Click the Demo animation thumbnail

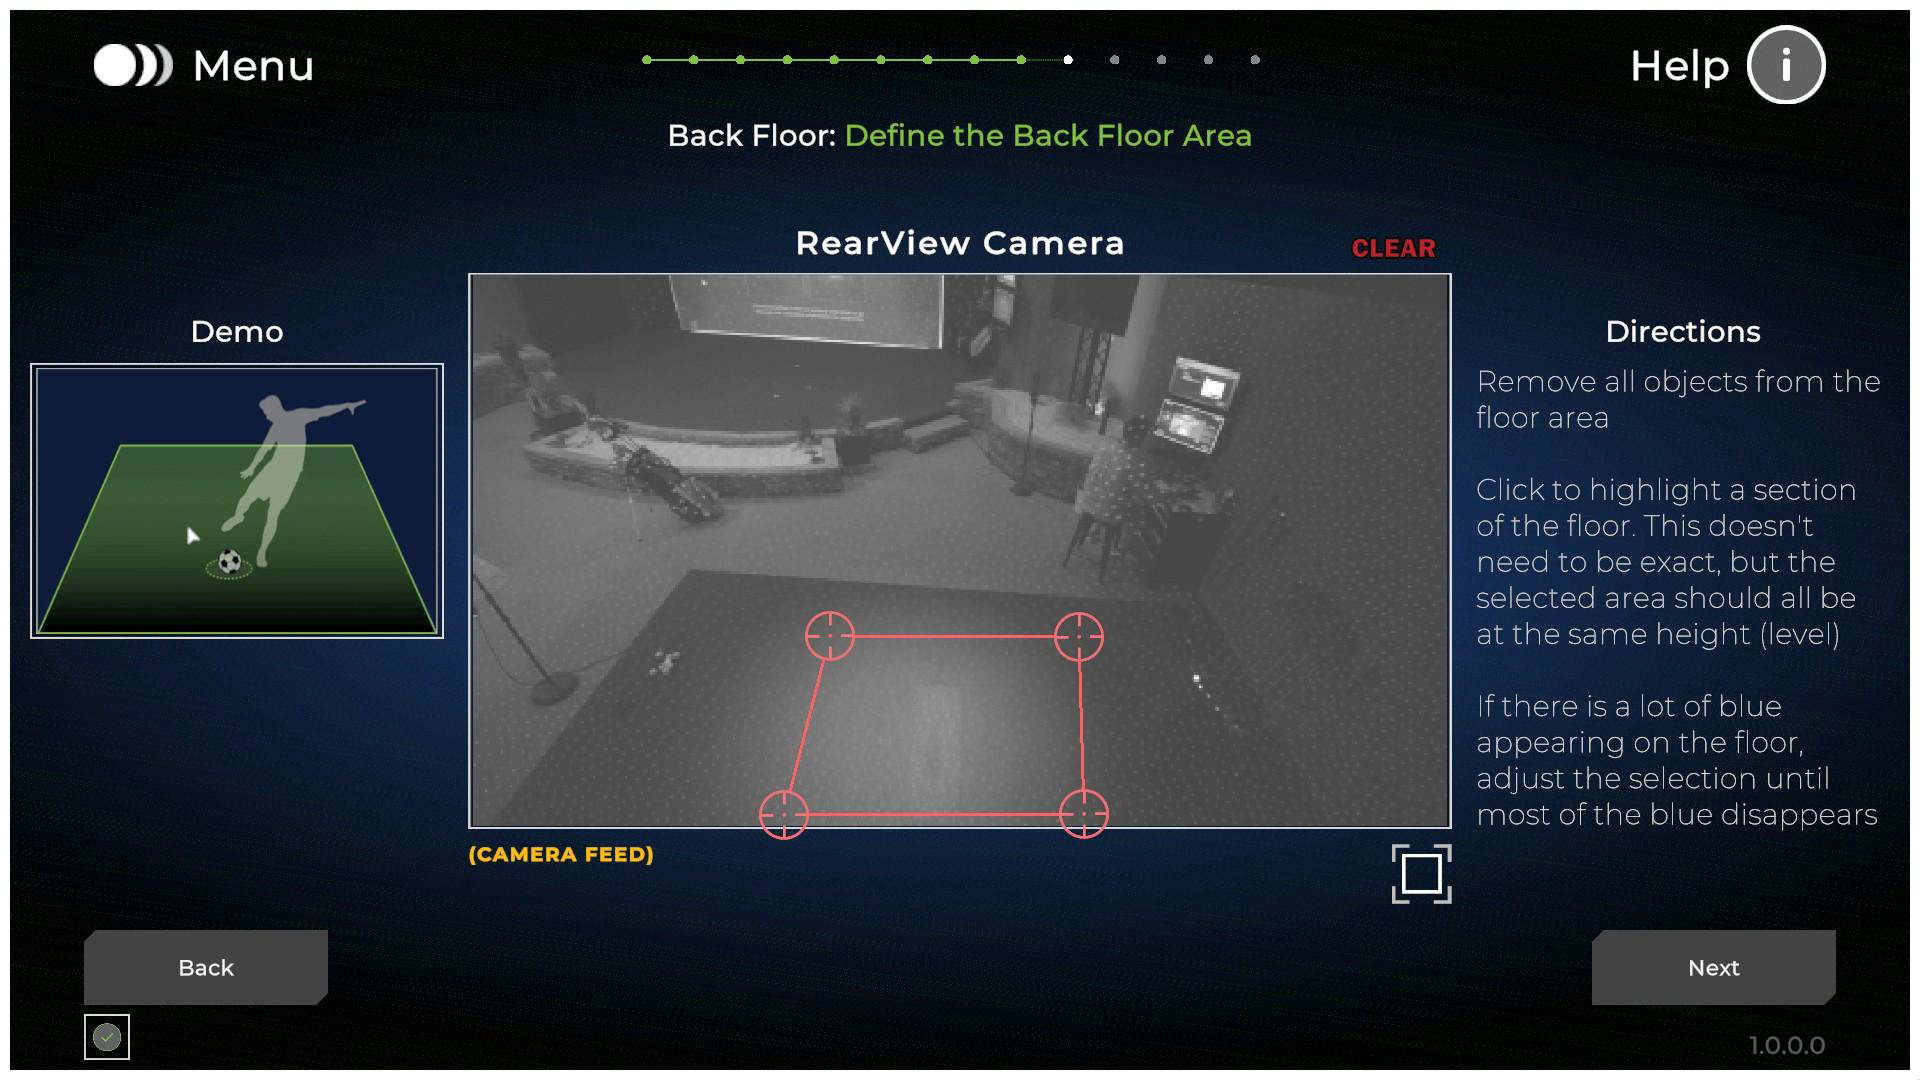point(237,500)
